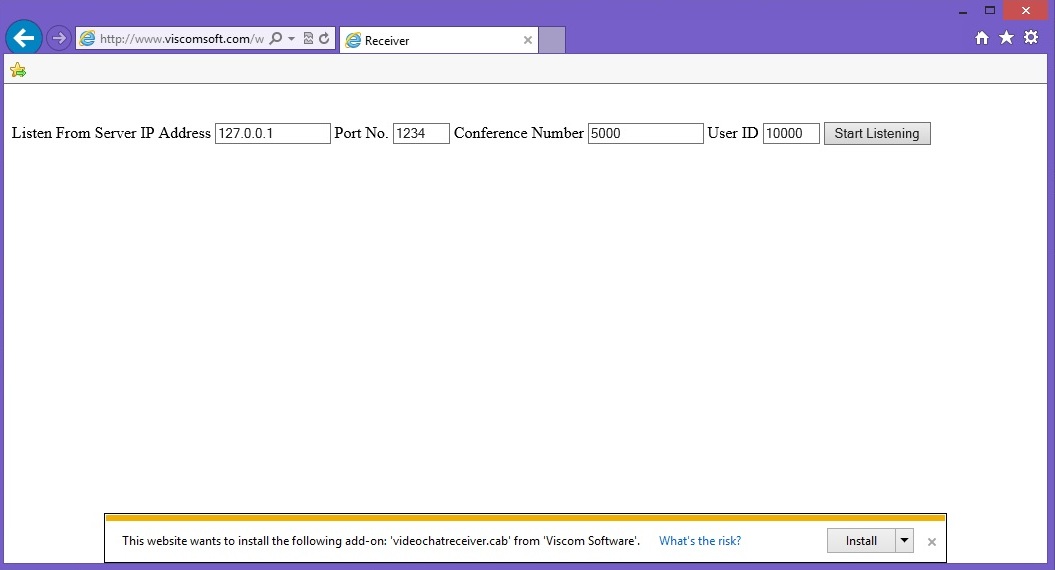The image size is (1055, 570).
Task: Open a new blank tab
Action: tap(552, 40)
